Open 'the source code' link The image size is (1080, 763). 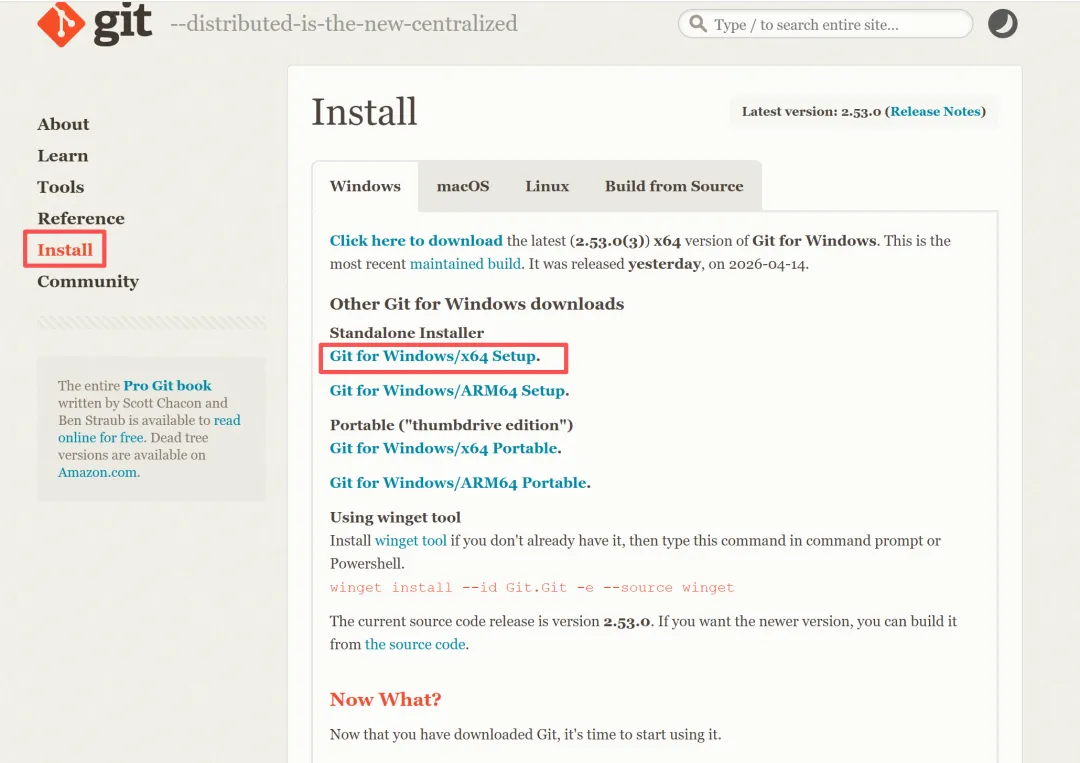(415, 644)
